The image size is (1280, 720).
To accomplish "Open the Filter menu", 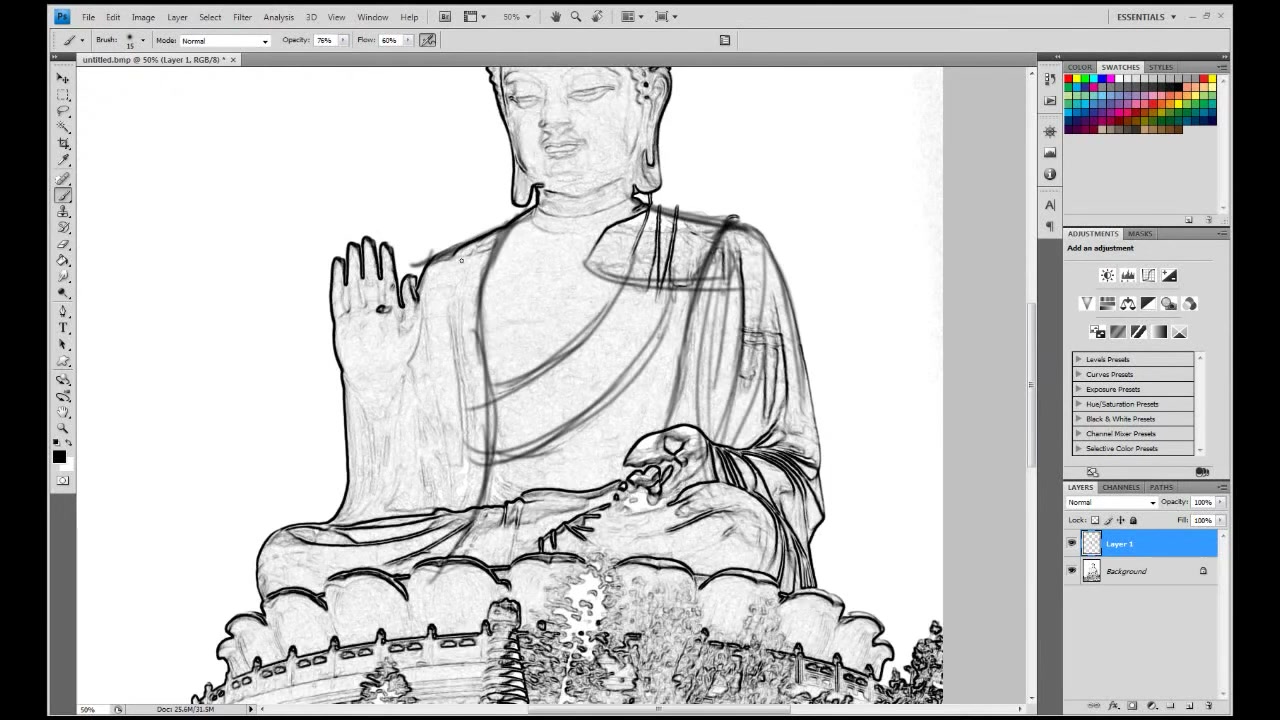I will (242, 17).
